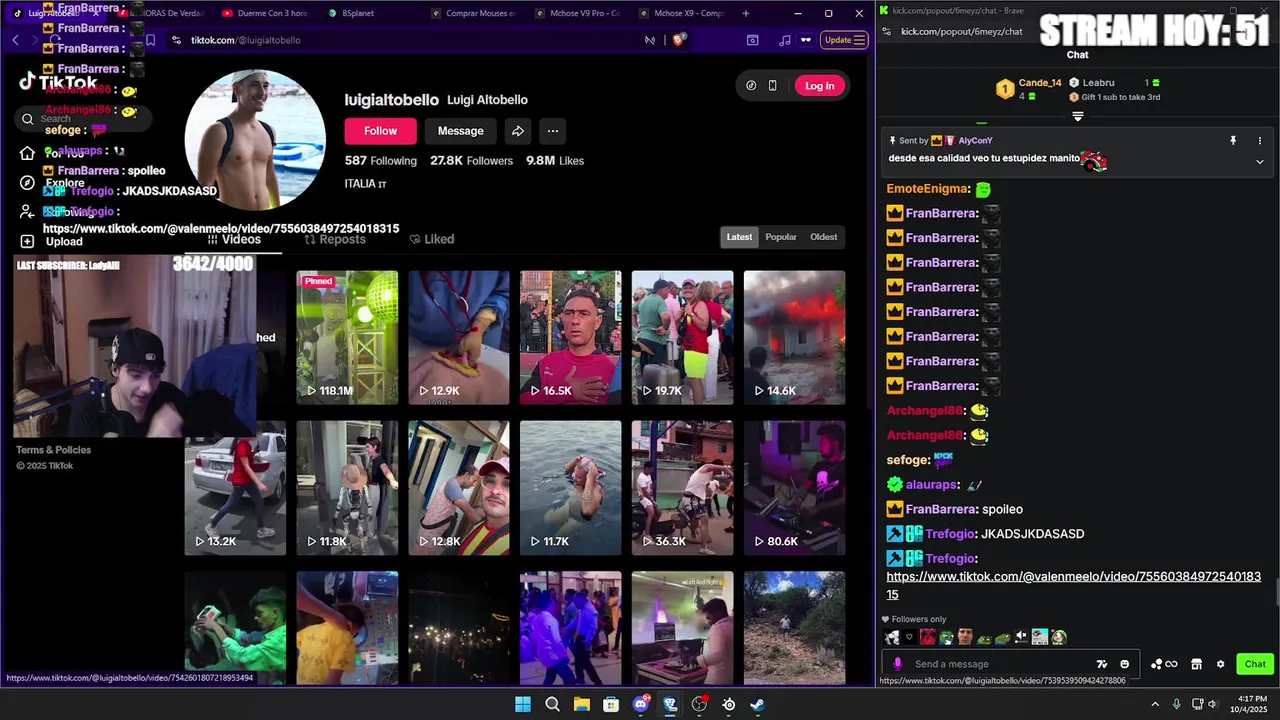Open Windows taskbar search
This screenshot has height=720, width=1280.
pyautogui.click(x=552, y=704)
